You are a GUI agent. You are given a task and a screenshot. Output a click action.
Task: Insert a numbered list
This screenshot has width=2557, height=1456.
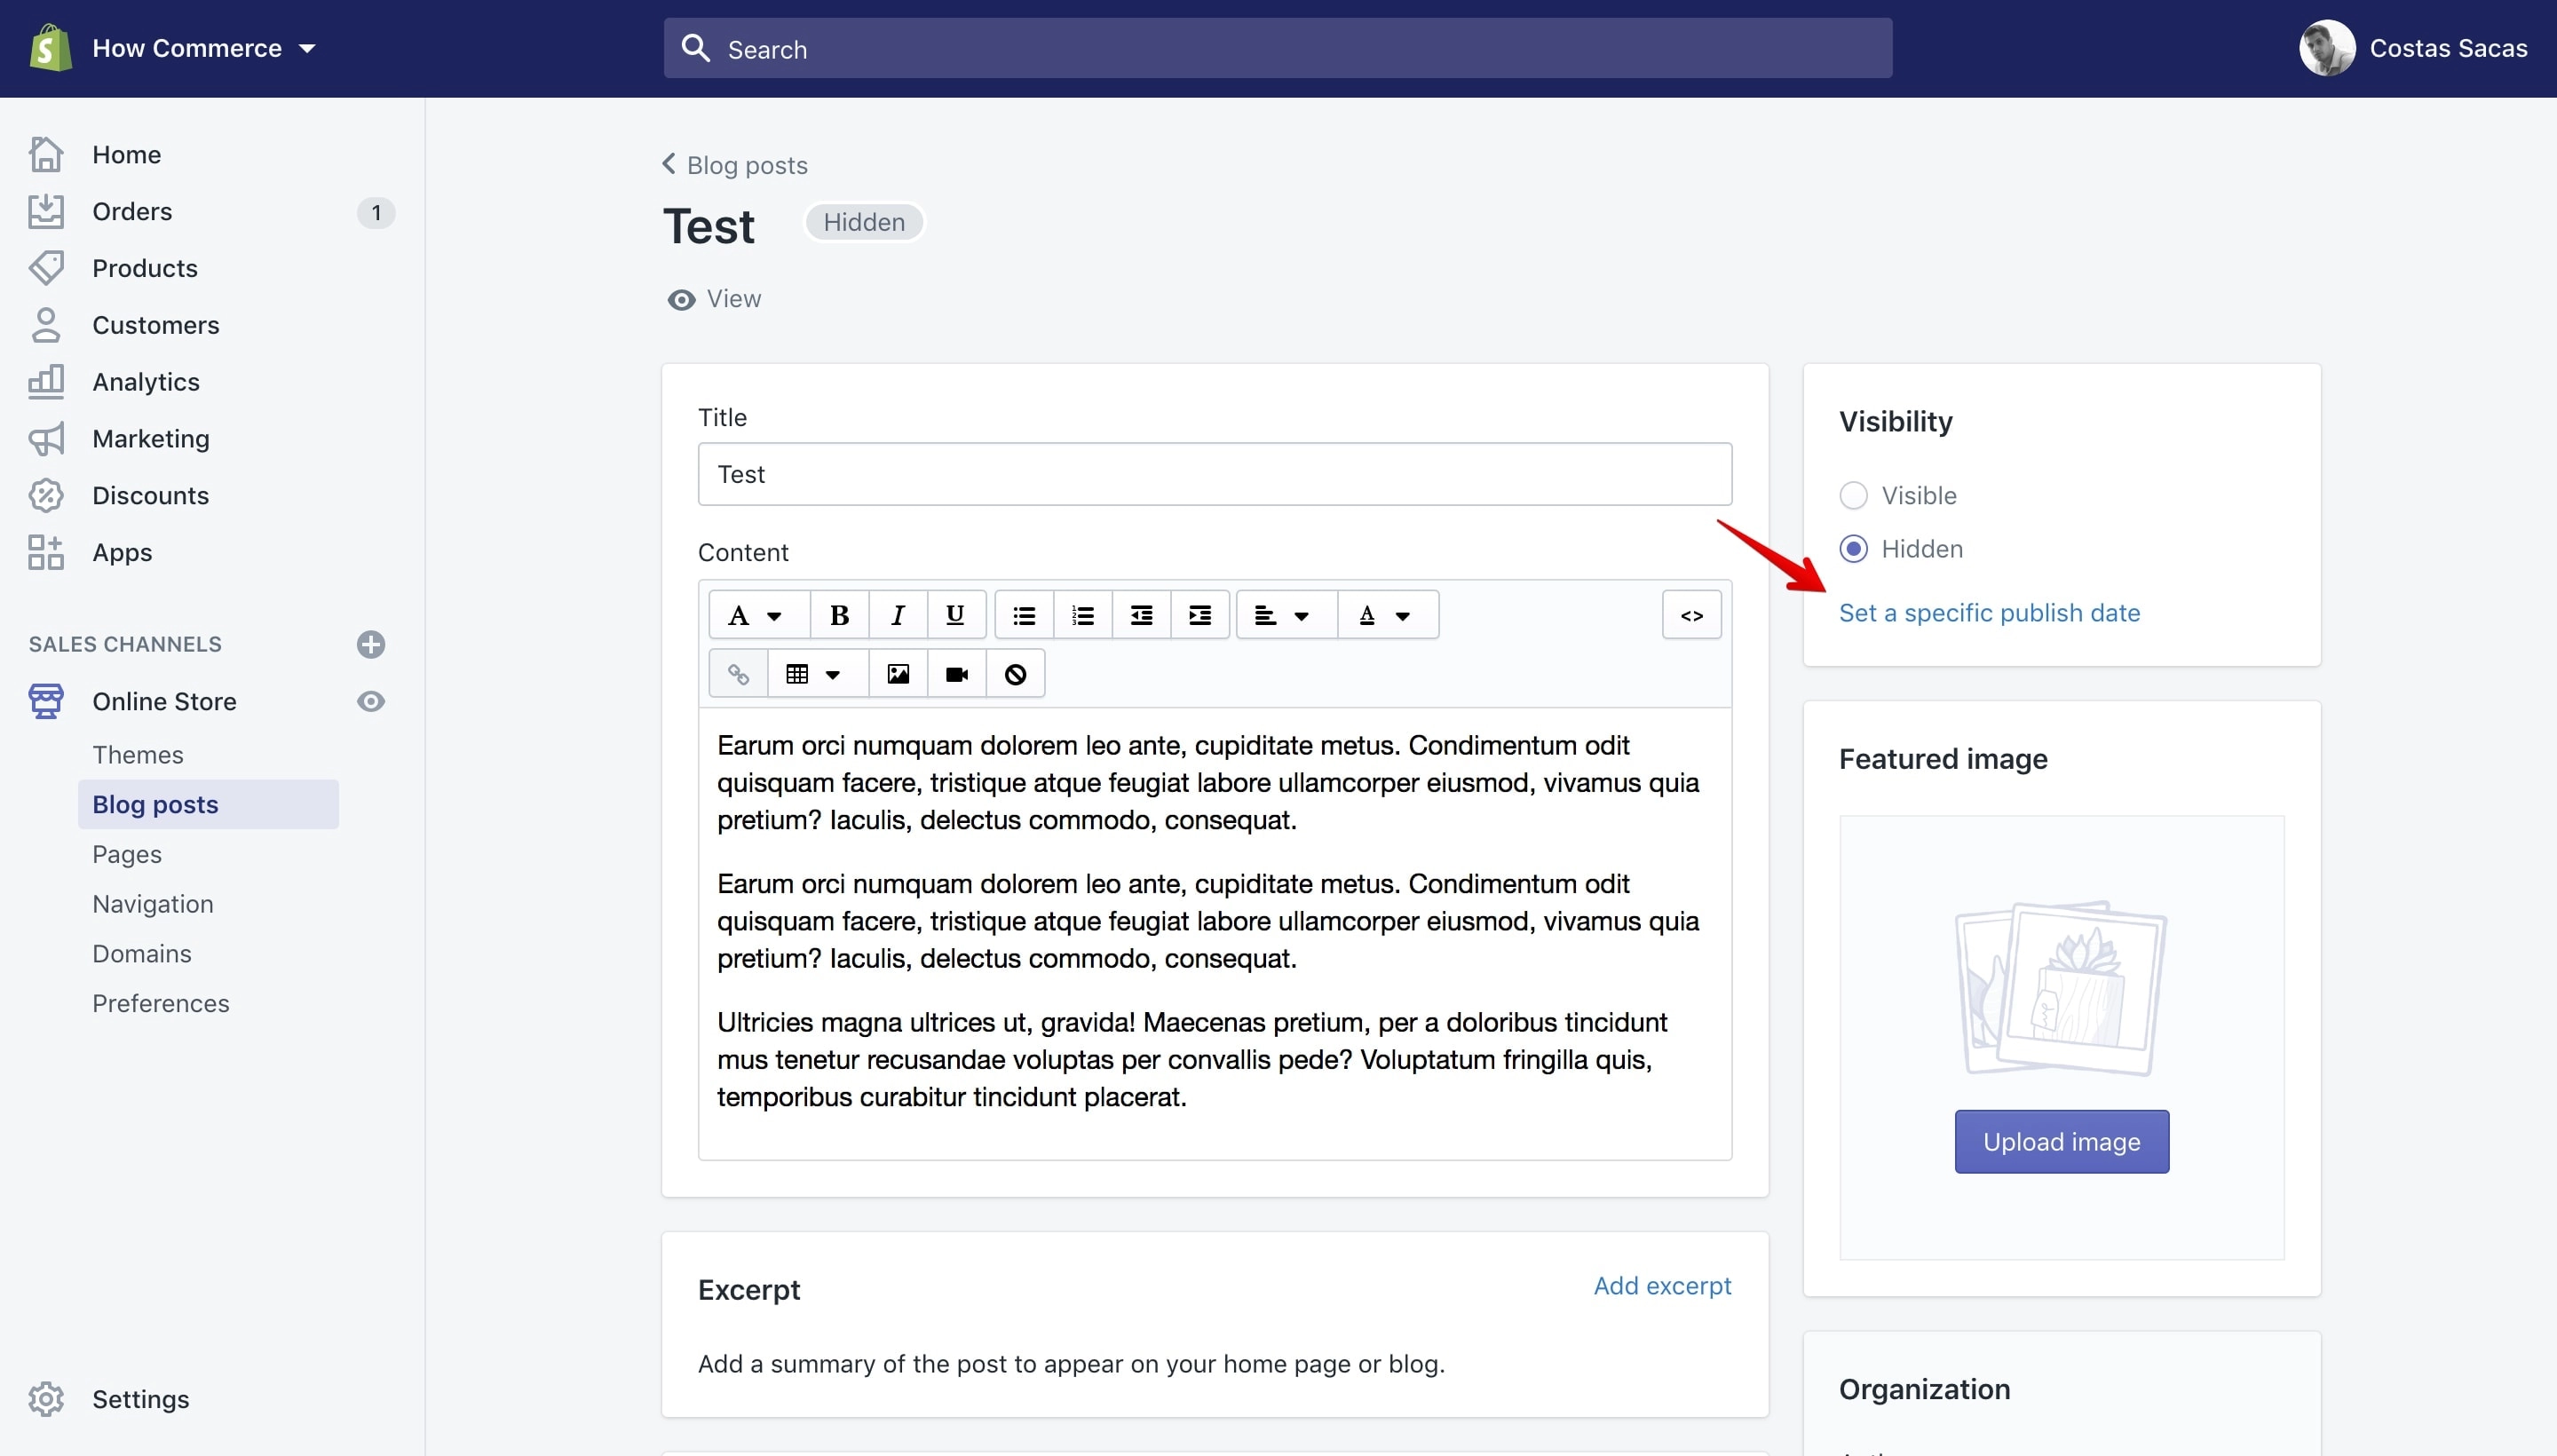(x=1083, y=615)
